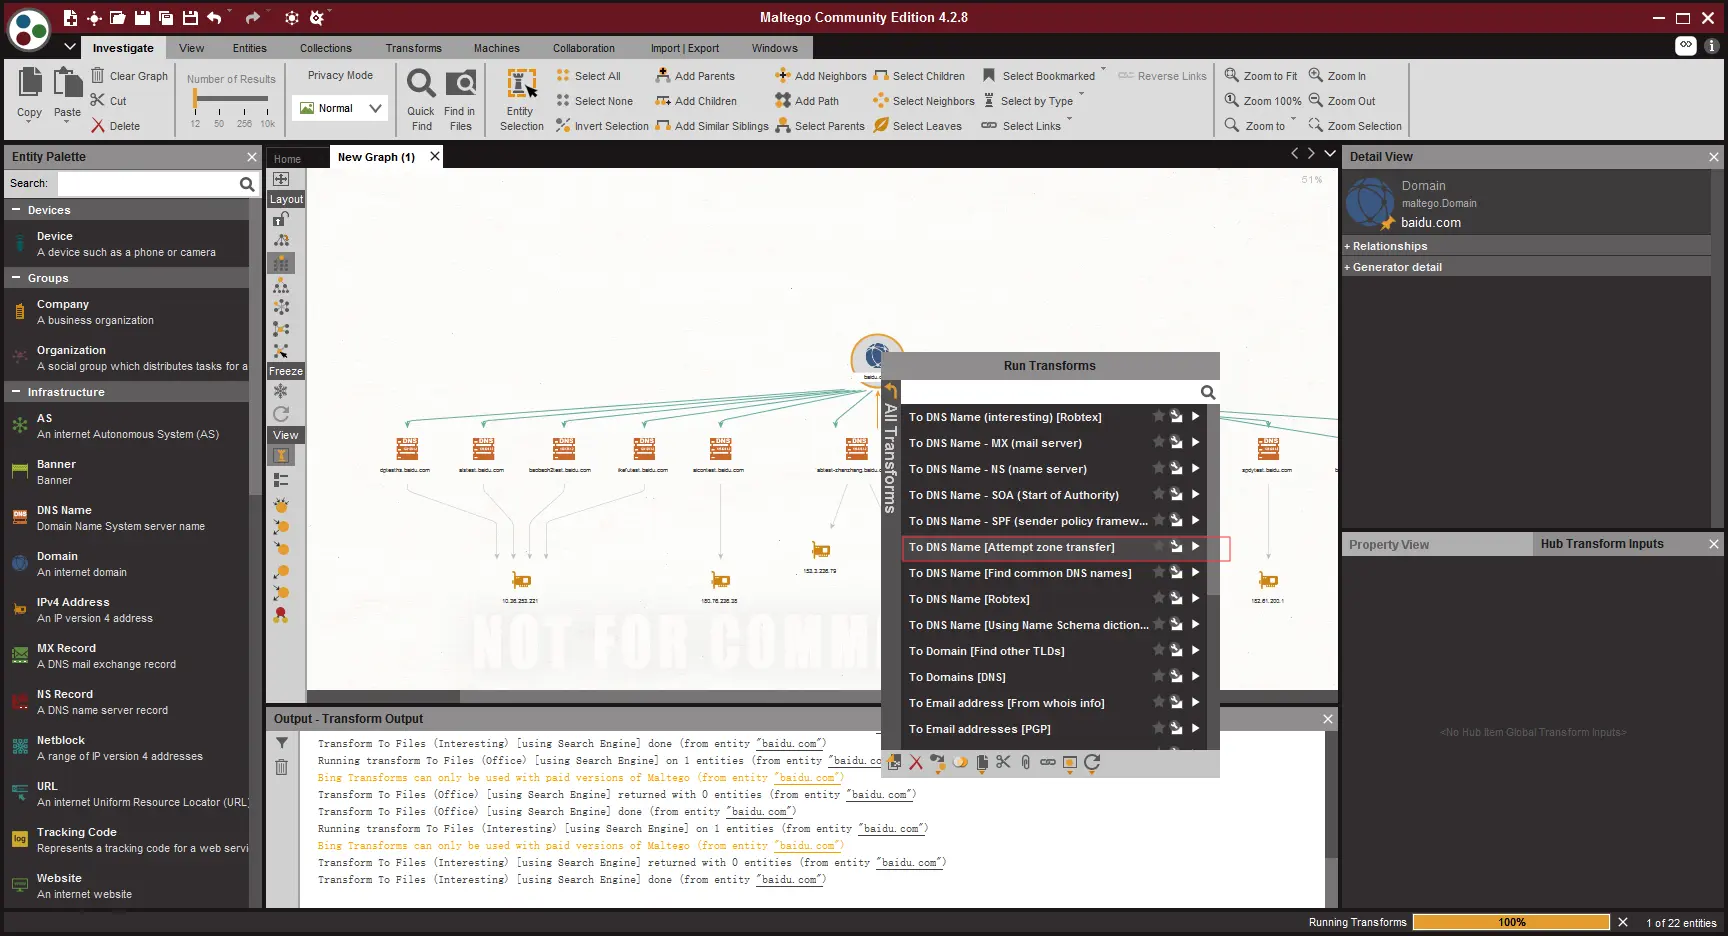This screenshot has width=1728, height=936.
Task: Toggle the layout lock icon
Action: point(282,219)
